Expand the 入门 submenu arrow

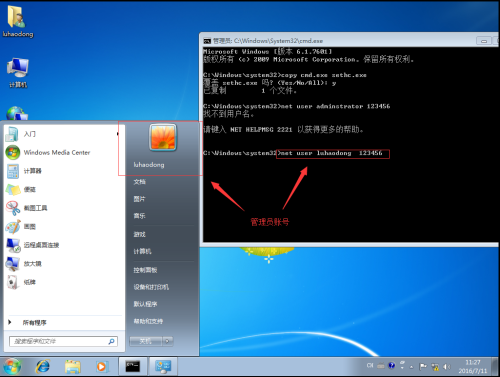click(x=117, y=134)
